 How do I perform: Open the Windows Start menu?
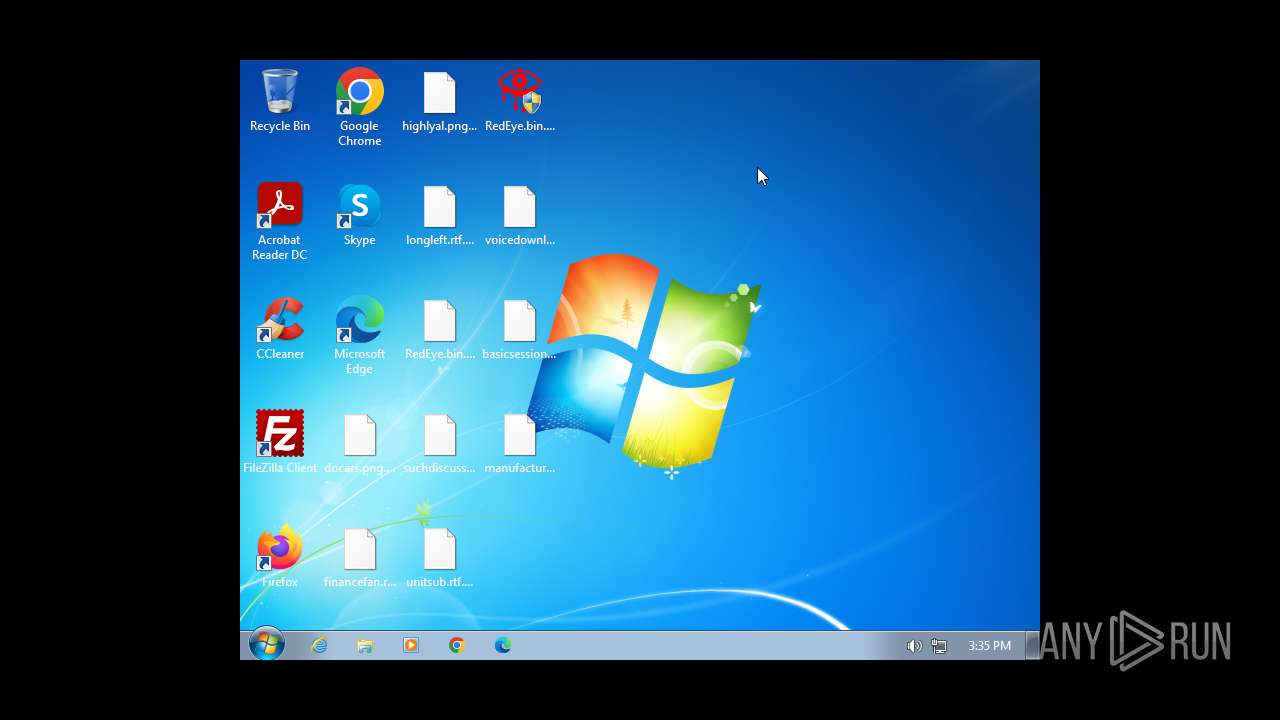(x=266, y=645)
